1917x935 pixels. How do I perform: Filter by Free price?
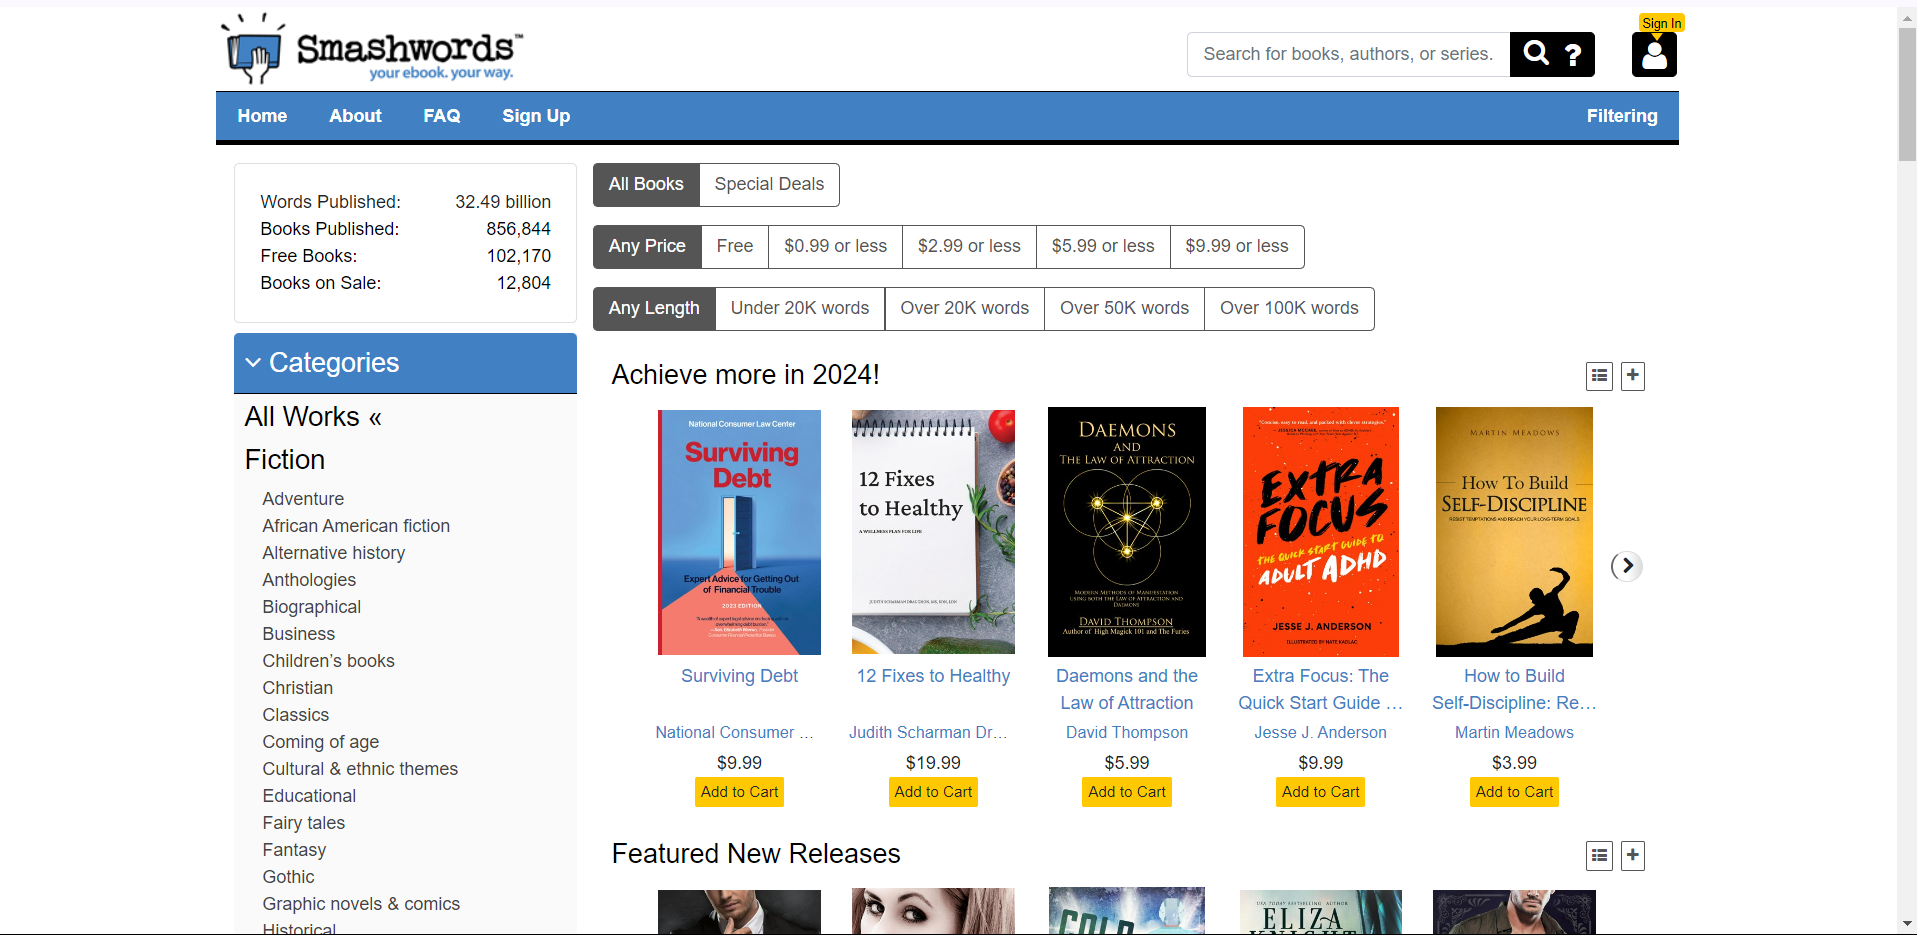[735, 247]
